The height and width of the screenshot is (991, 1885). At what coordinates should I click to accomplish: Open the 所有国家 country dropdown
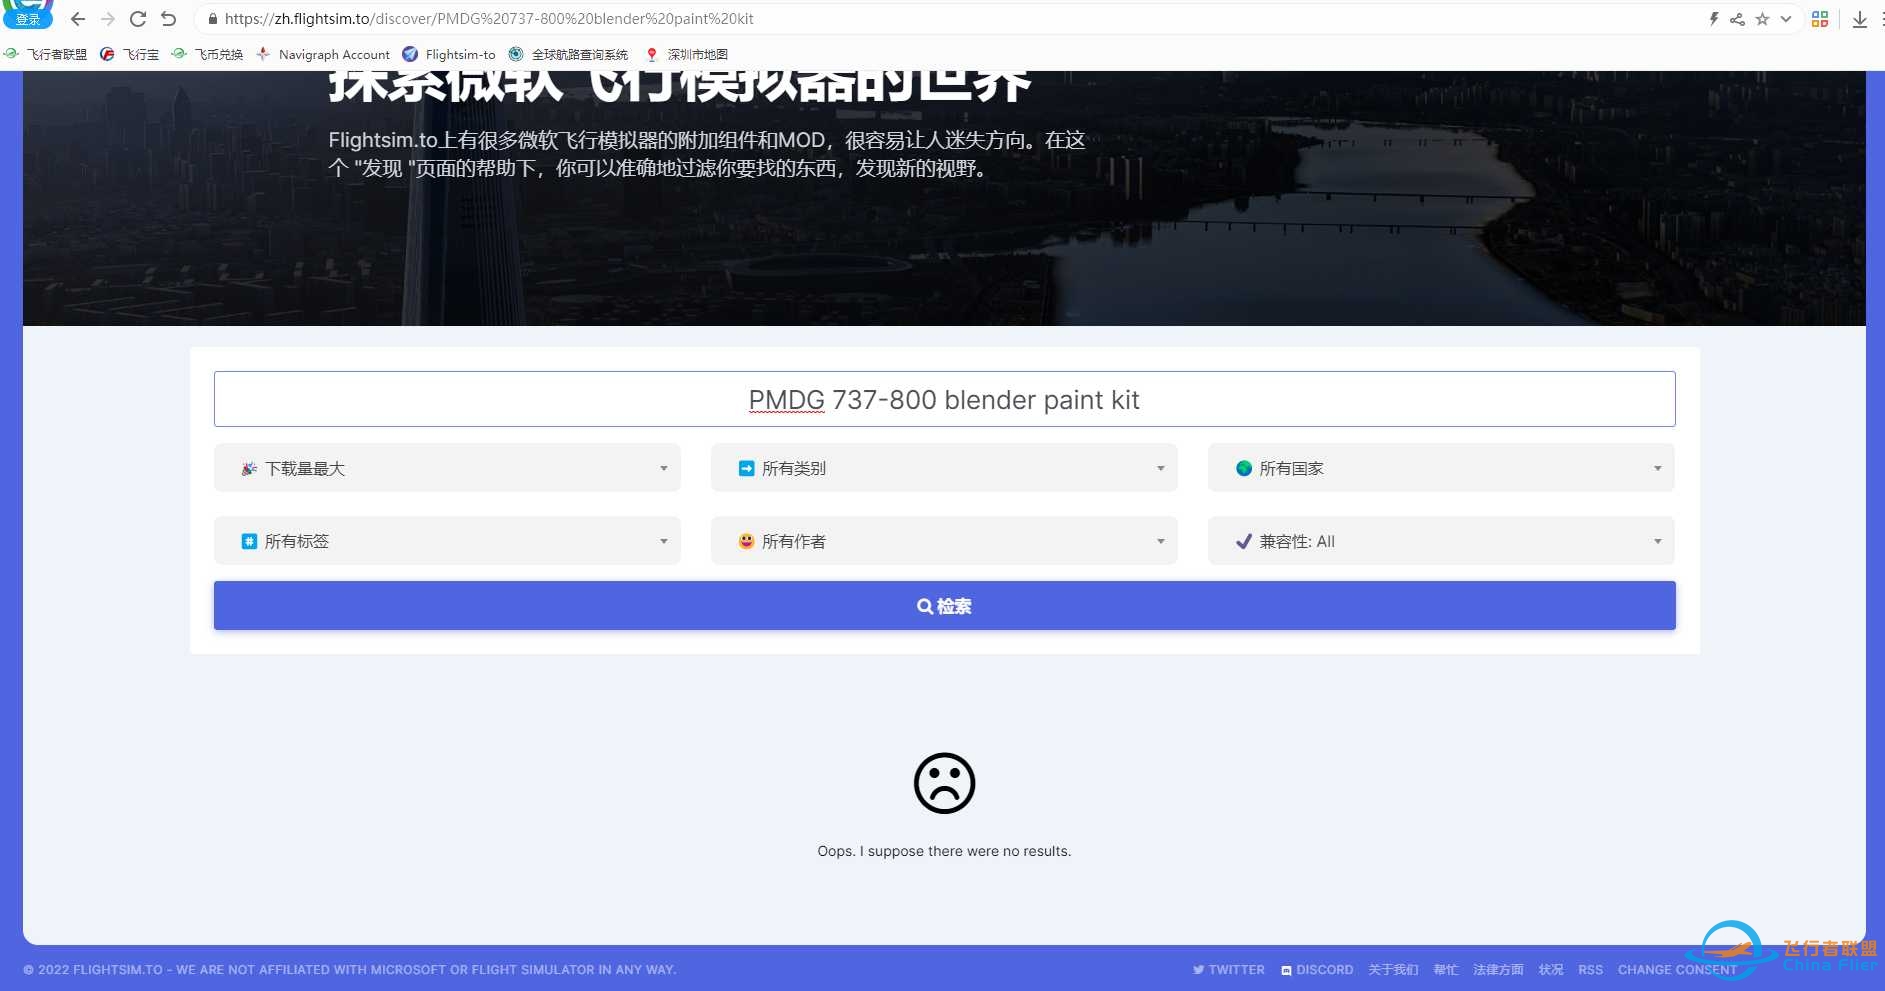(x=1440, y=468)
